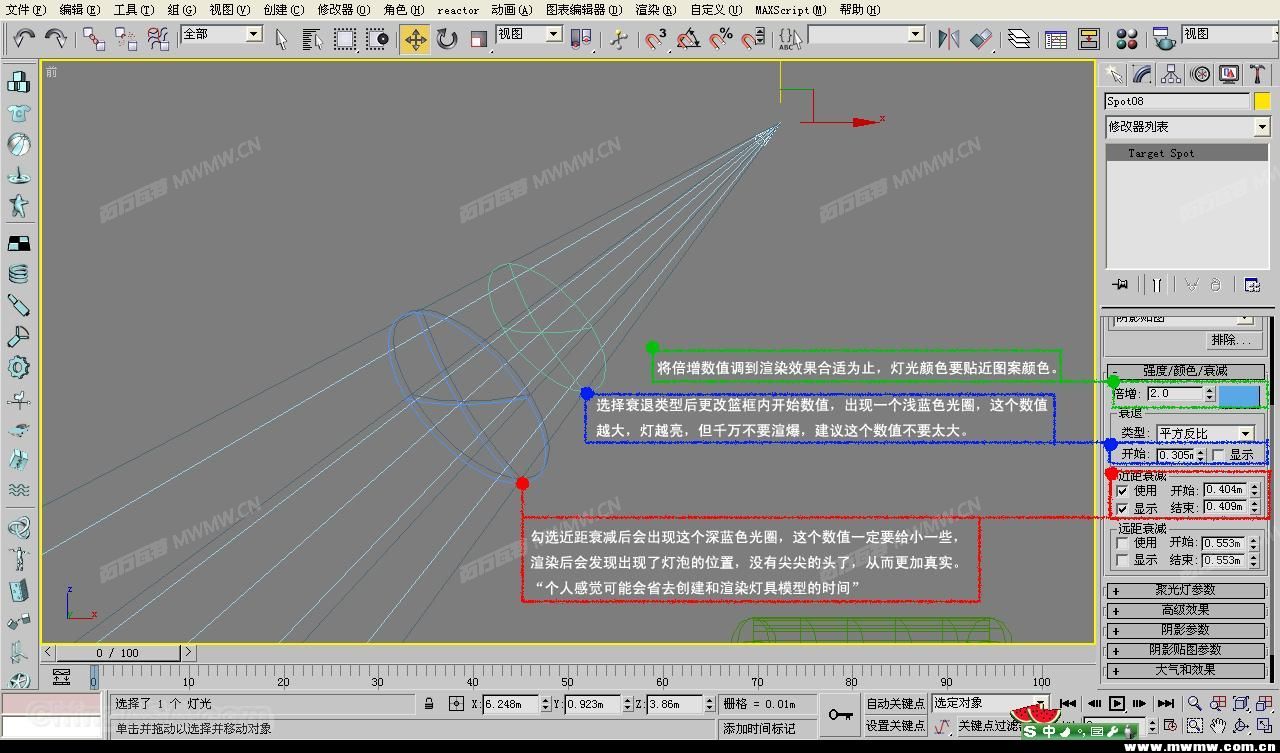1280x753 pixels.
Task: Click the Zoom magnifier viewport icon
Action: tap(1194, 704)
